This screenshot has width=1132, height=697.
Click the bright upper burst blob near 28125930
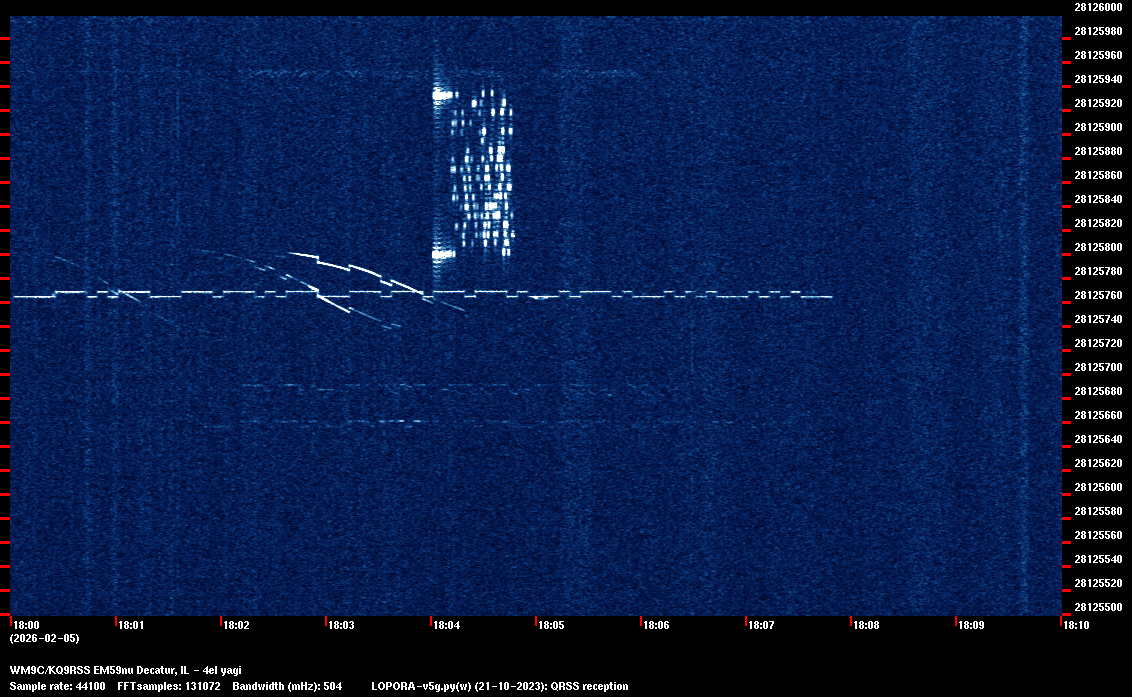pyautogui.click(x=443, y=94)
